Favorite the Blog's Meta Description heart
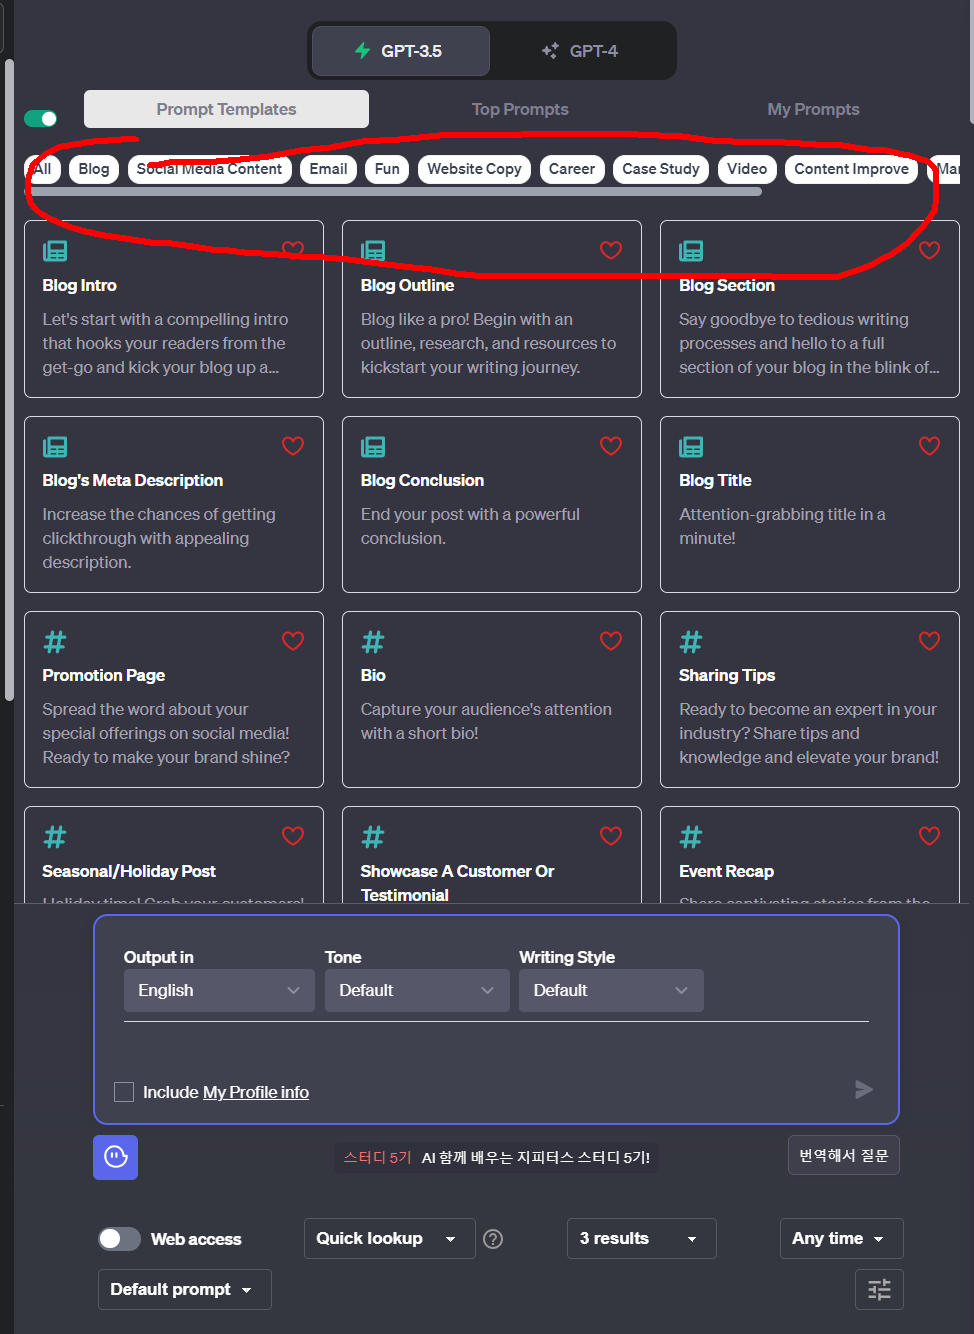Image resolution: width=974 pixels, height=1334 pixels. tap(293, 446)
